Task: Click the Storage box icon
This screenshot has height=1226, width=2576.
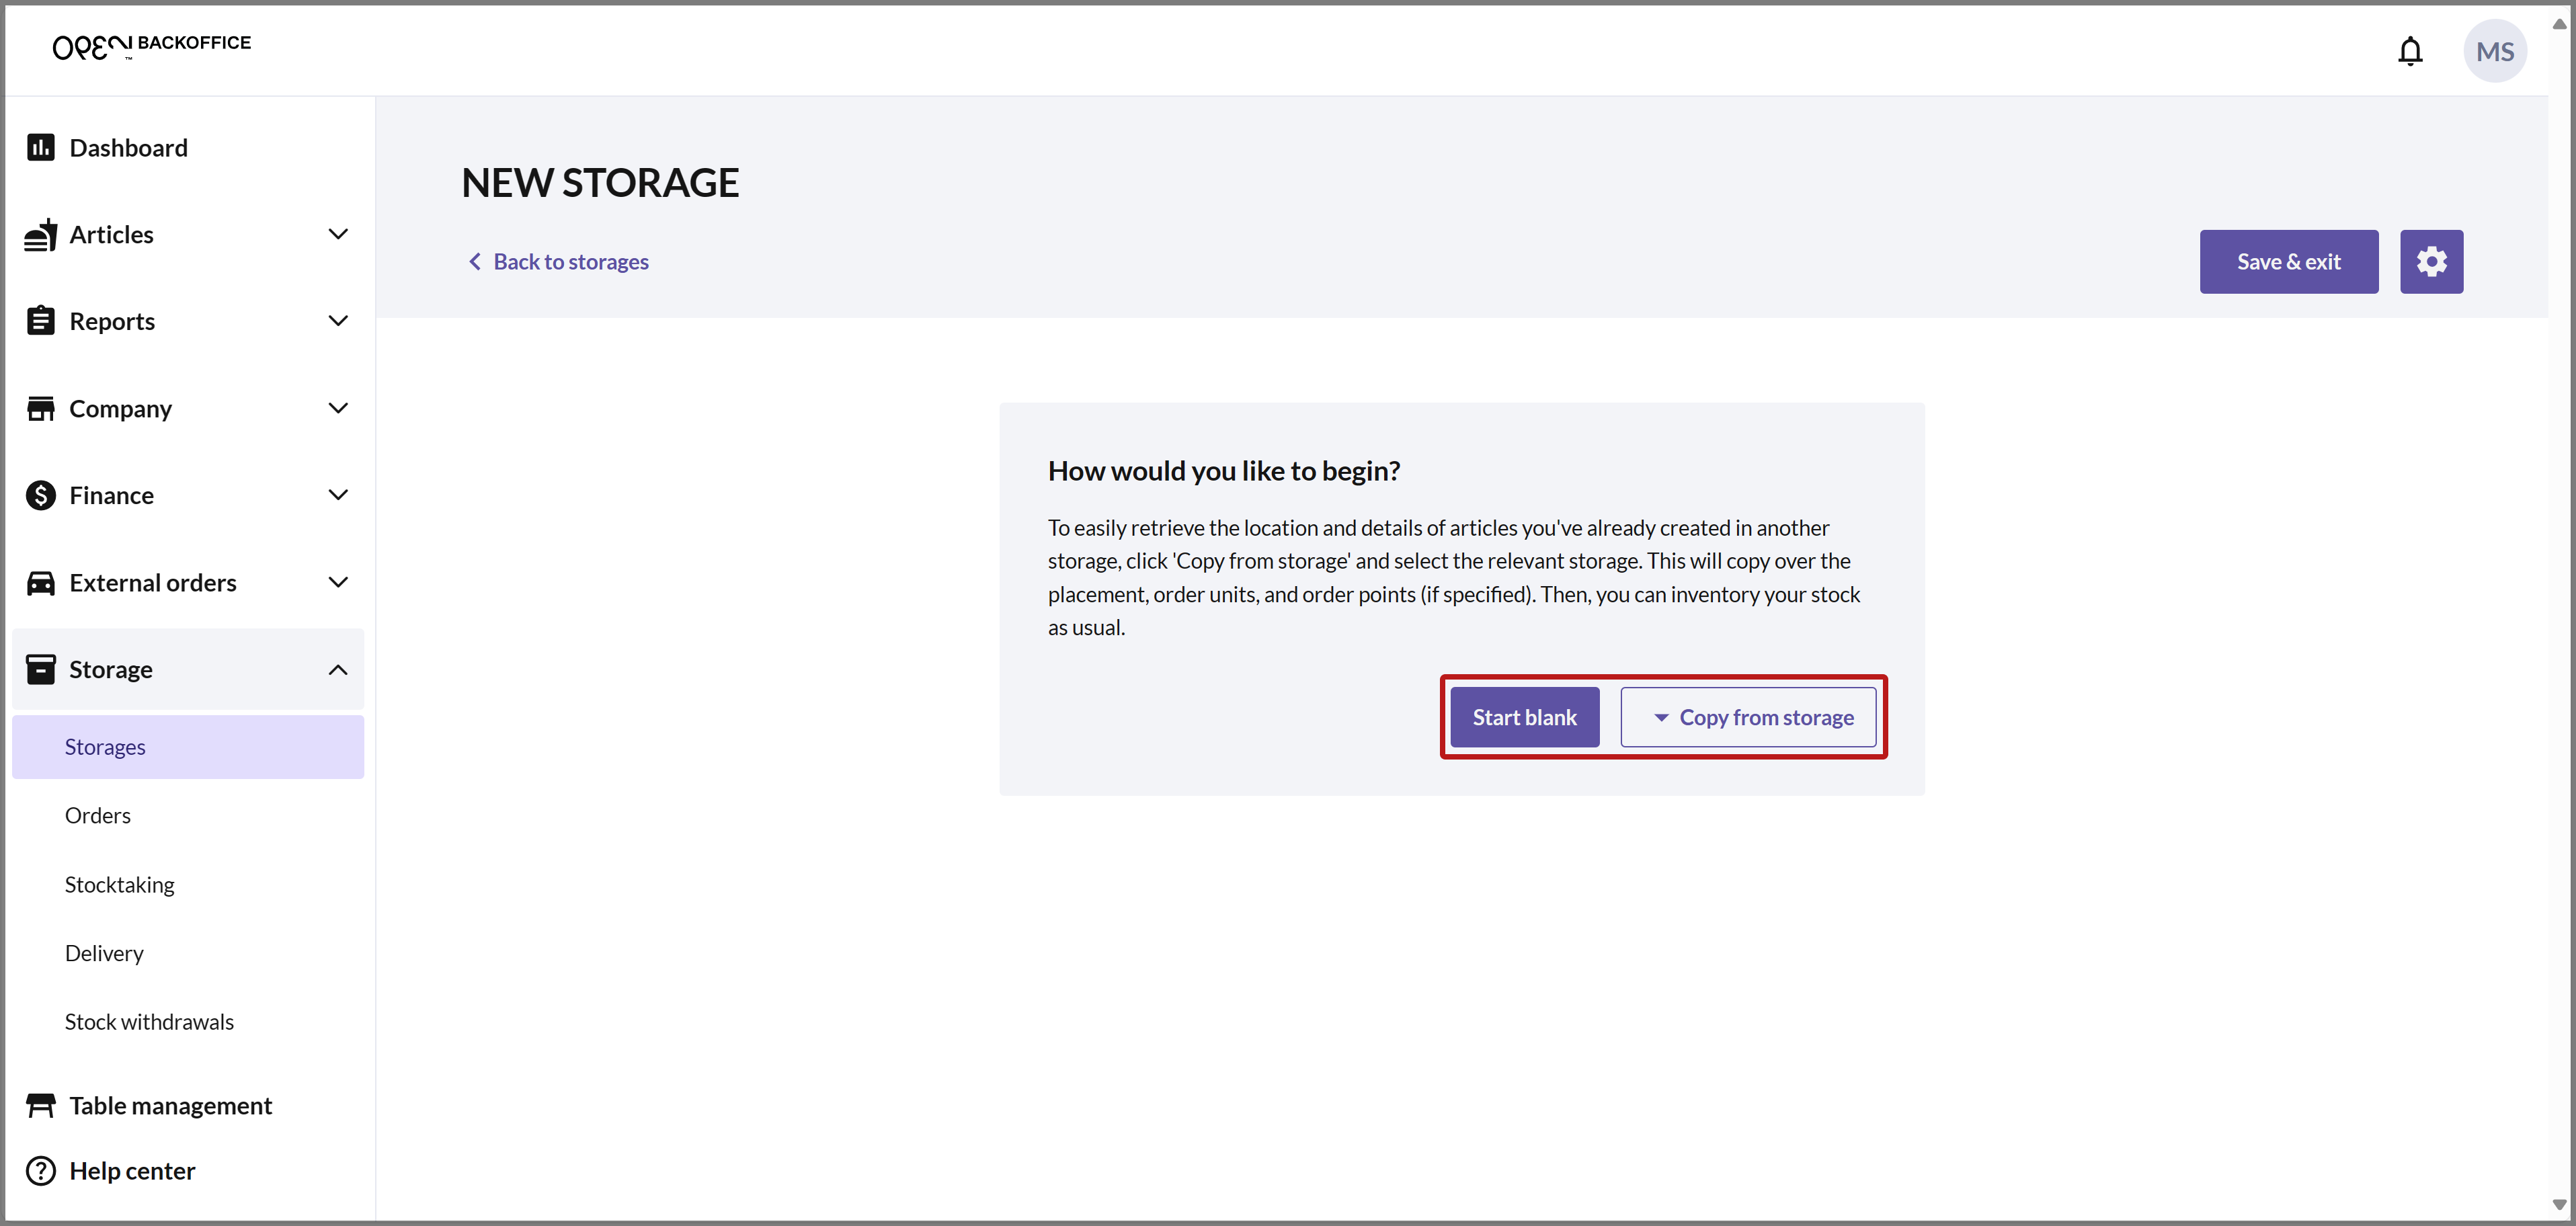Action: click(40, 669)
